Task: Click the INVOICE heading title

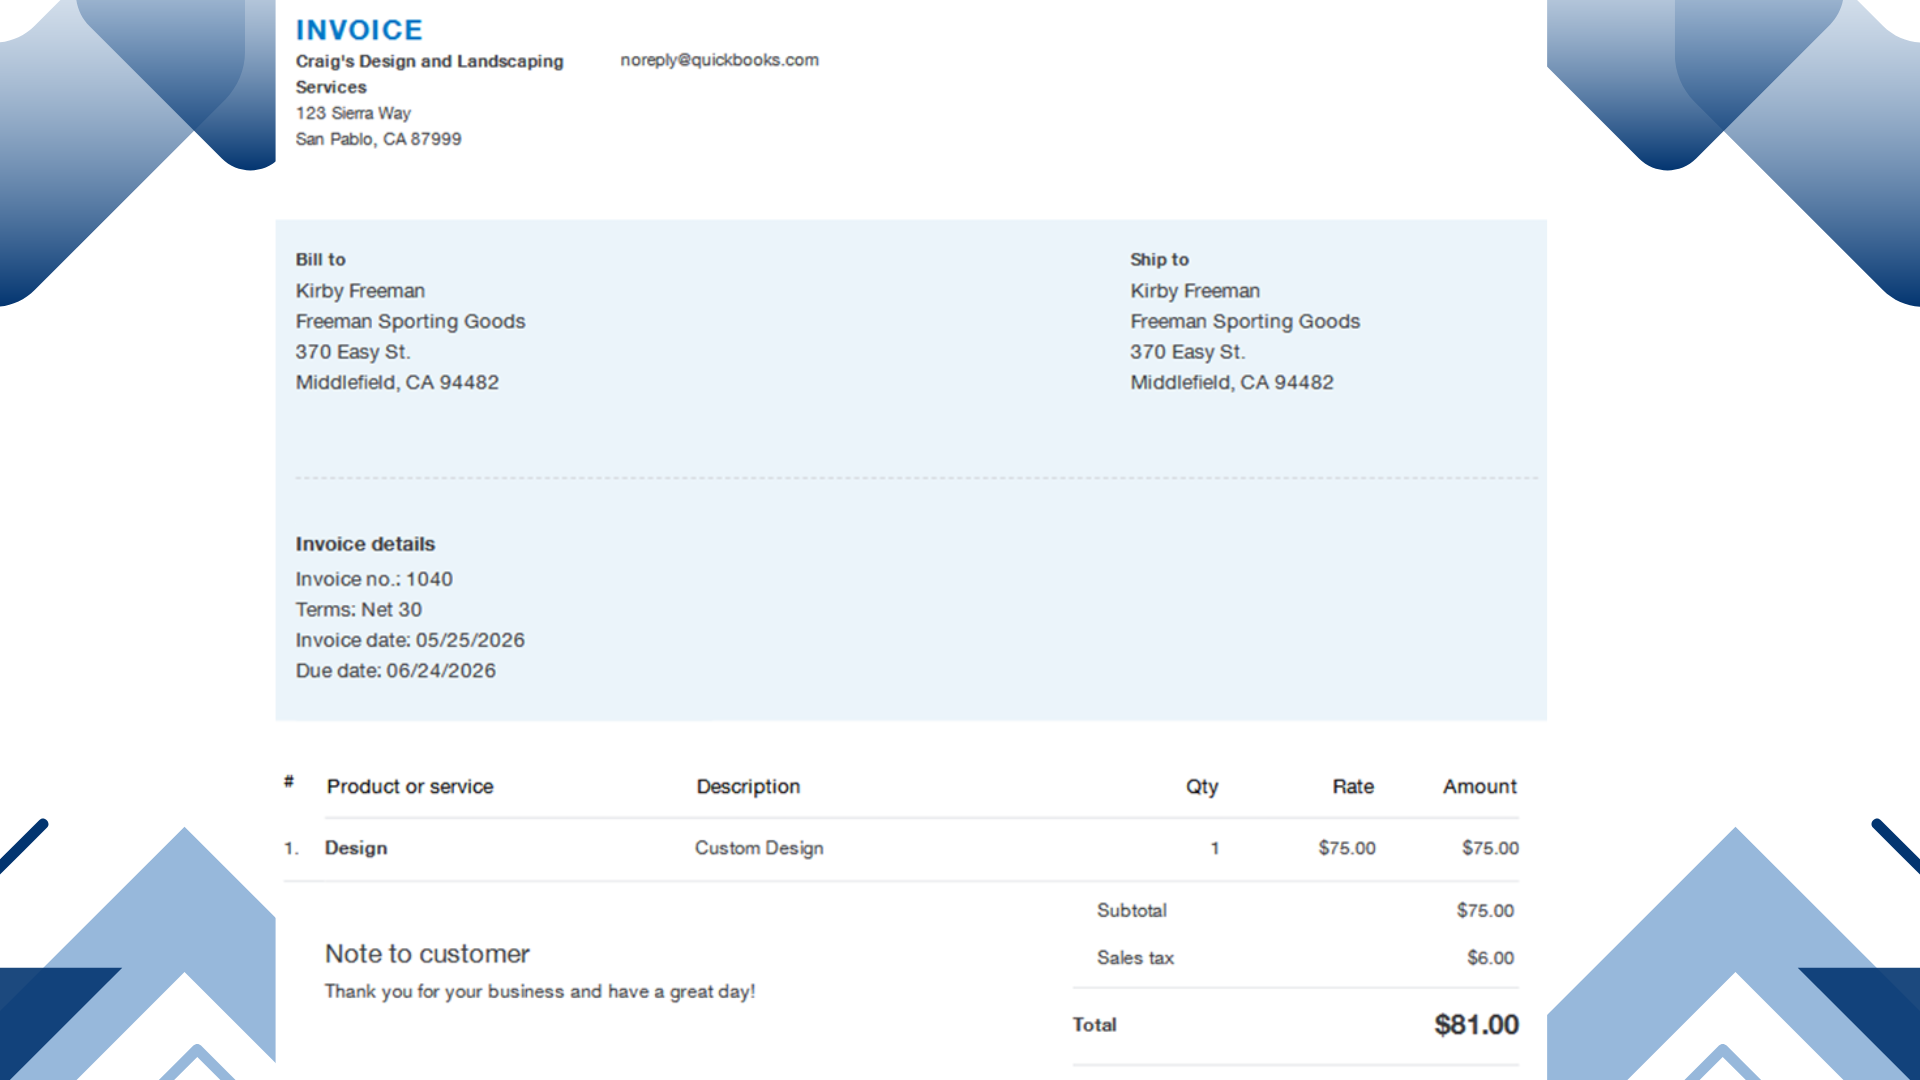Action: click(359, 30)
